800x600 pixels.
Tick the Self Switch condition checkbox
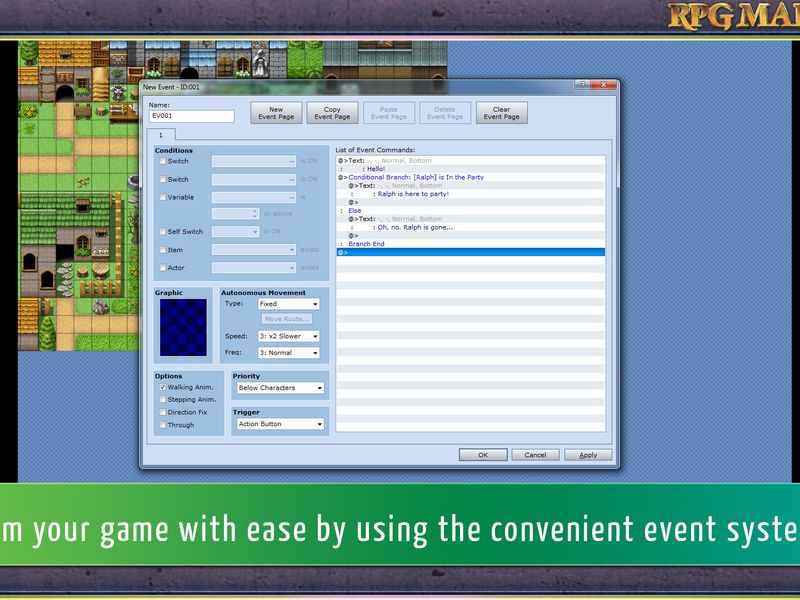[163, 232]
